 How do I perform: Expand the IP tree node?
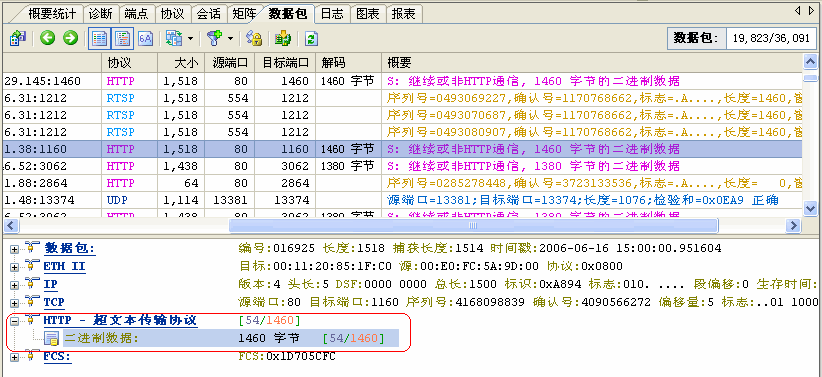coord(15,285)
